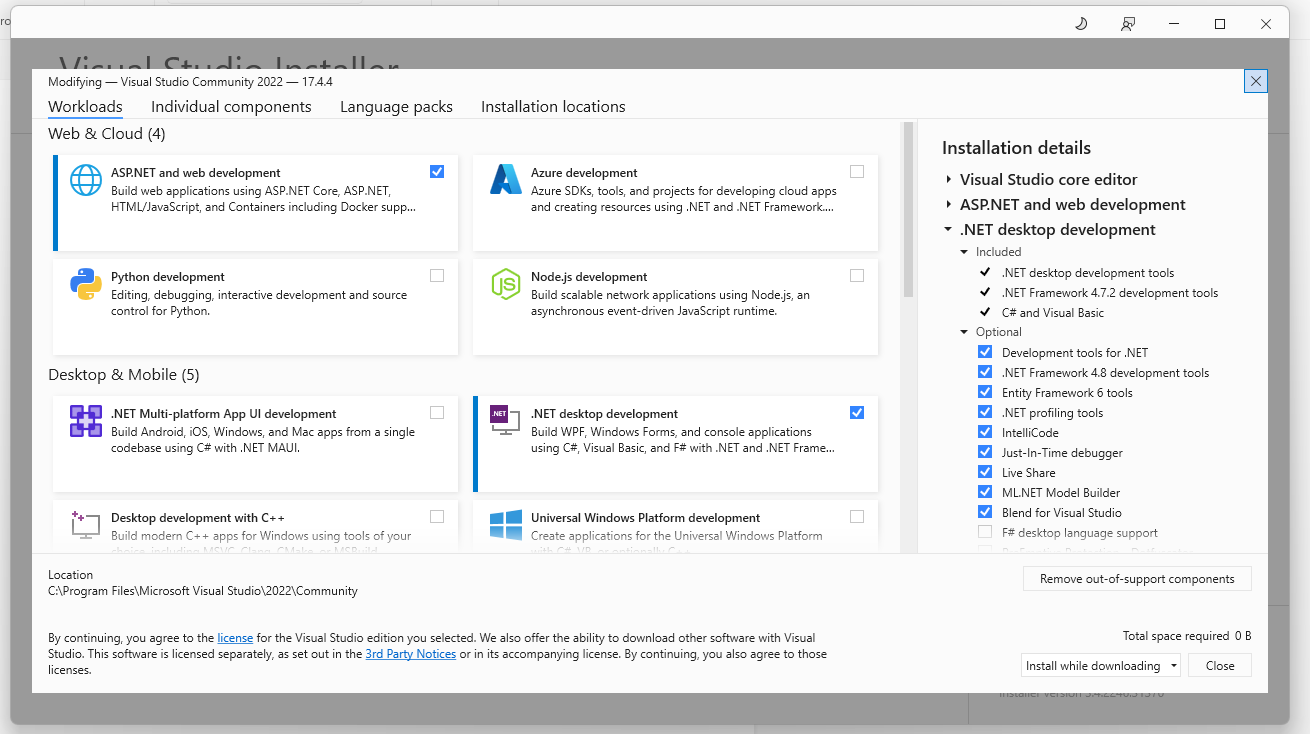Click the .NET desktop development tools included item
The width and height of the screenshot is (1310, 734).
click(x=1088, y=272)
